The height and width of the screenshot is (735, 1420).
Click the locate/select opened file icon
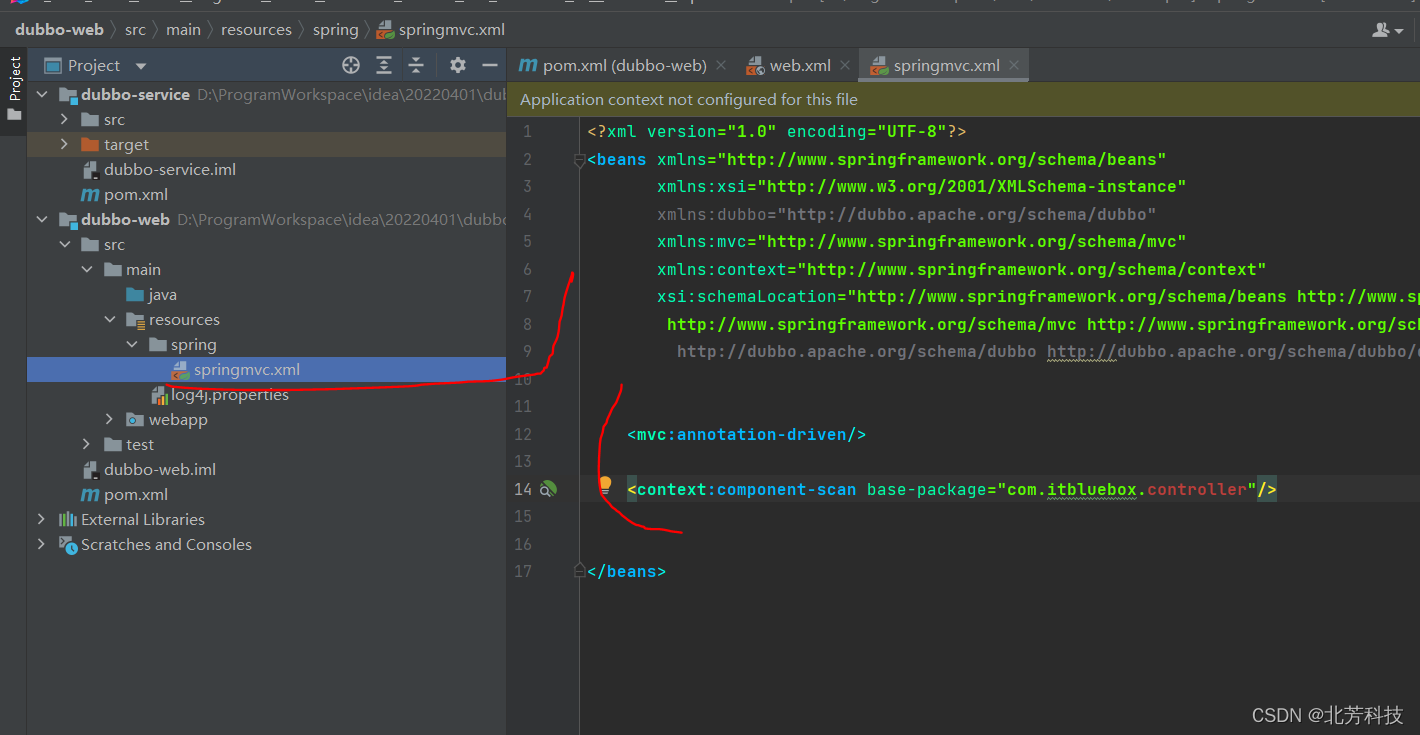pyautogui.click(x=351, y=65)
